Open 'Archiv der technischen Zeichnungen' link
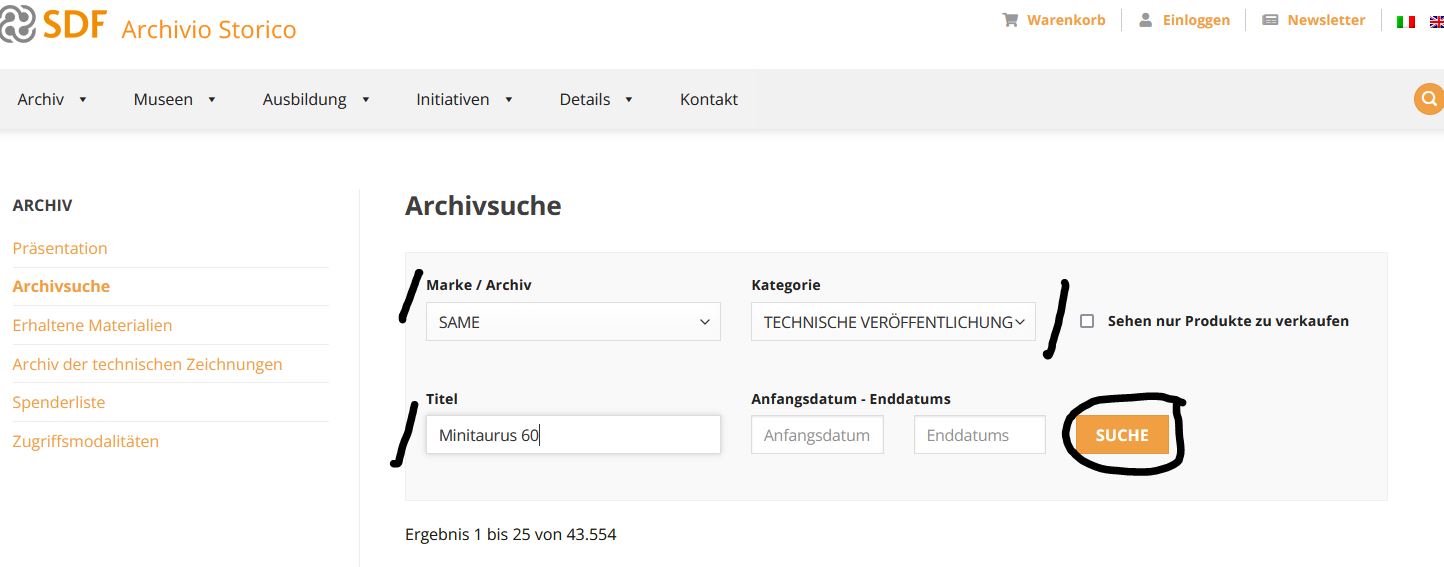Viewport: 1444px width, 567px height. click(147, 364)
